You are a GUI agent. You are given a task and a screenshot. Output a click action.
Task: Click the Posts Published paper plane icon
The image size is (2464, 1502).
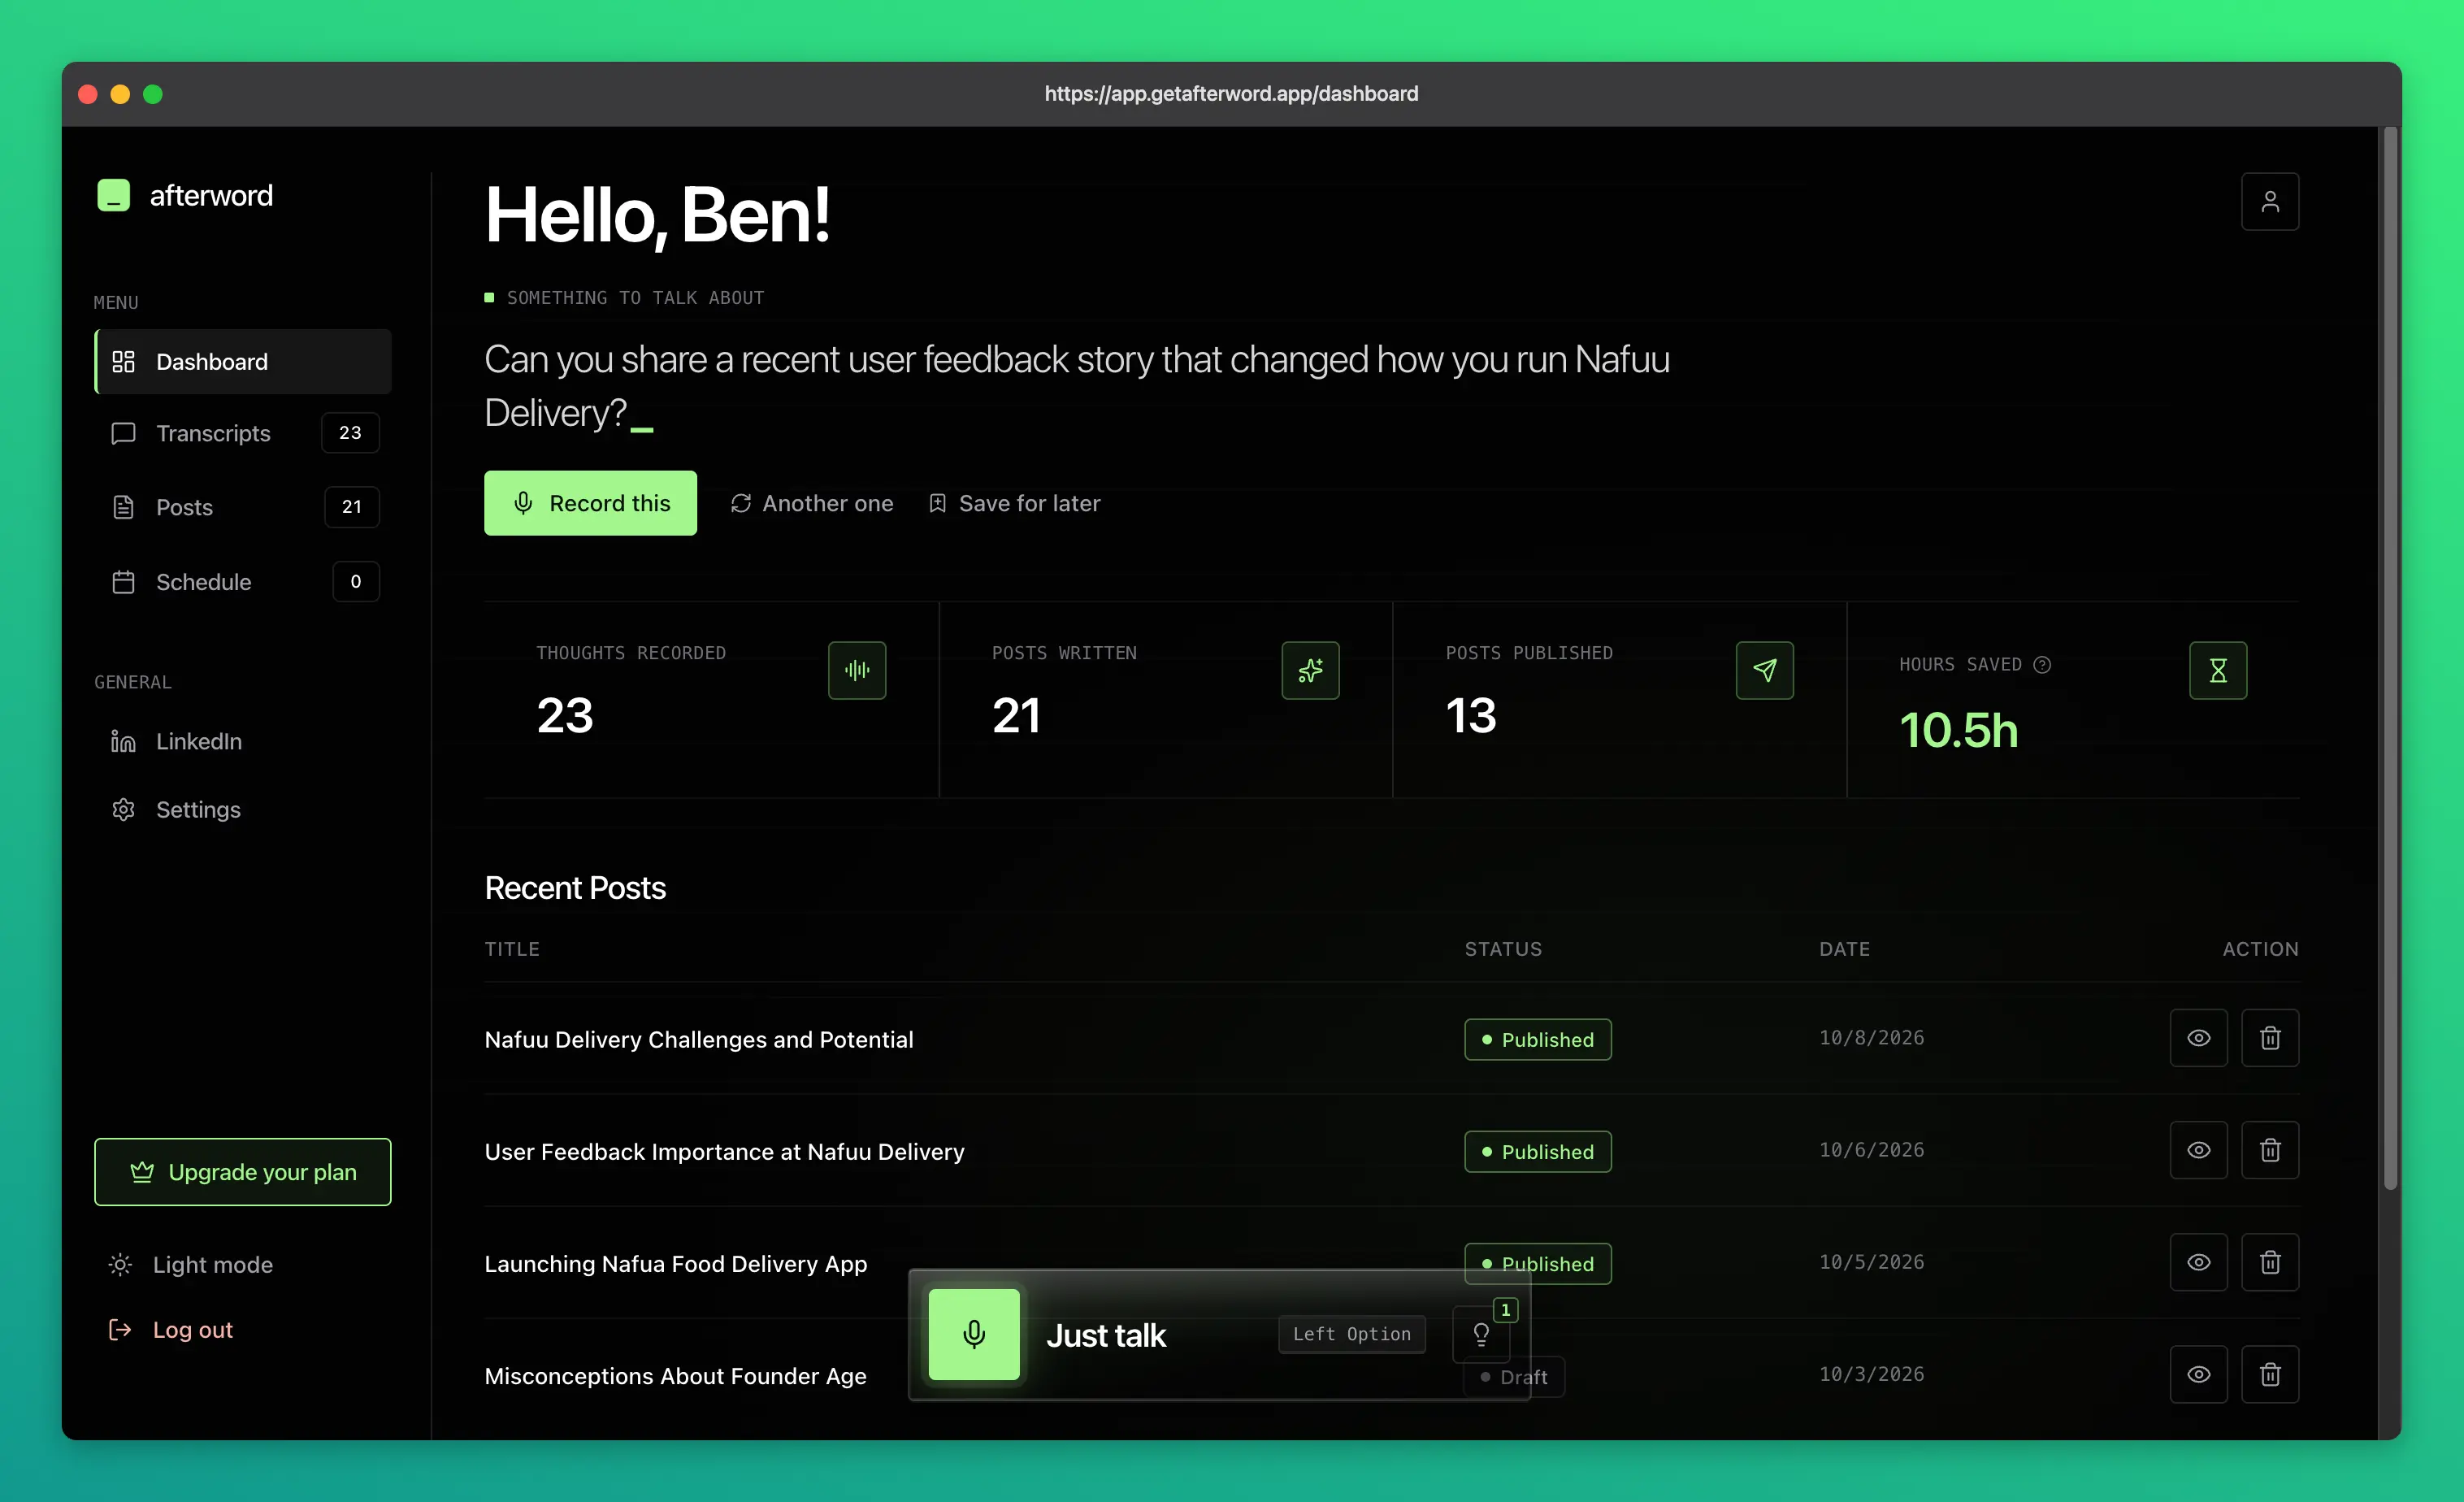(x=1764, y=670)
